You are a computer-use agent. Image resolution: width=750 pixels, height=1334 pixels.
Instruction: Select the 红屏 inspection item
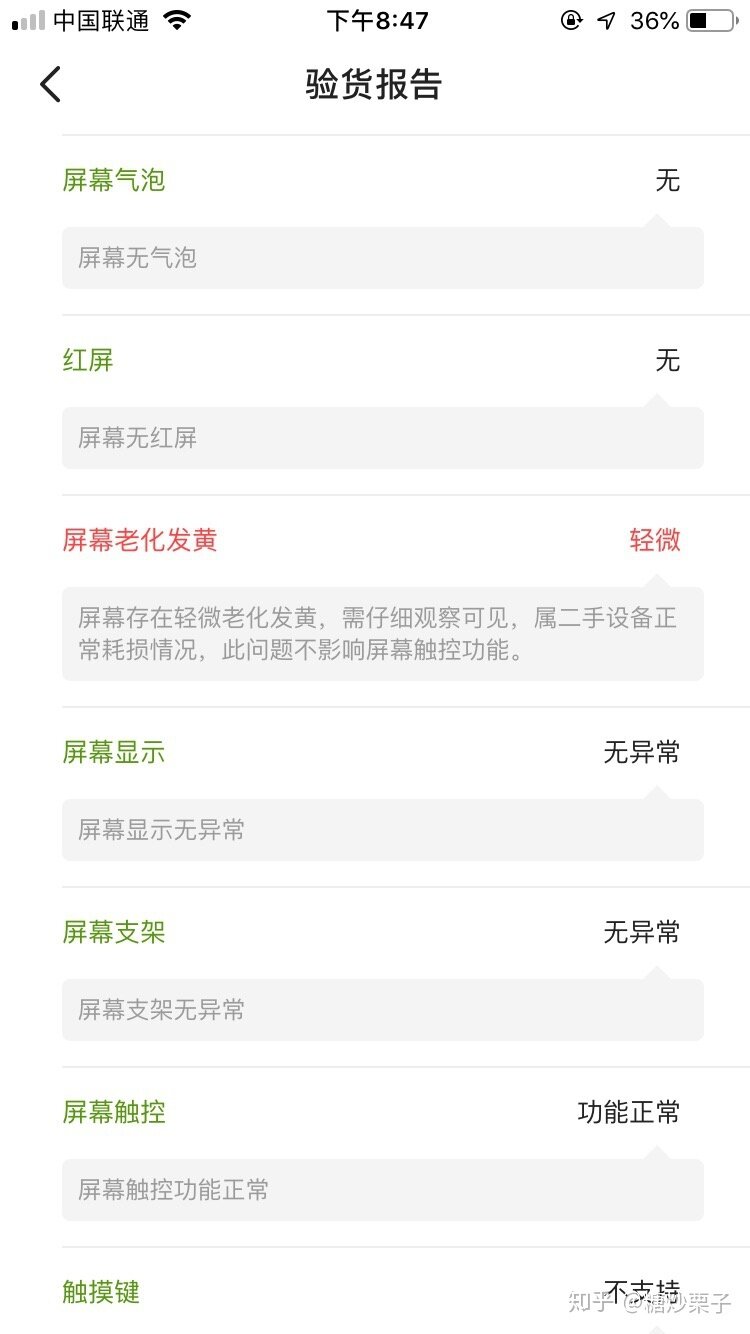(88, 360)
